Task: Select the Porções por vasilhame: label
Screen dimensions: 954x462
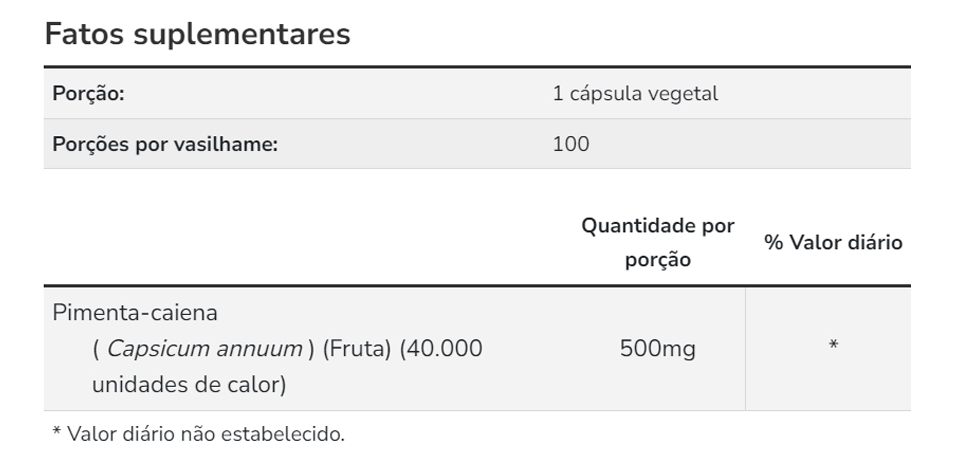Action: pos(165,144)
